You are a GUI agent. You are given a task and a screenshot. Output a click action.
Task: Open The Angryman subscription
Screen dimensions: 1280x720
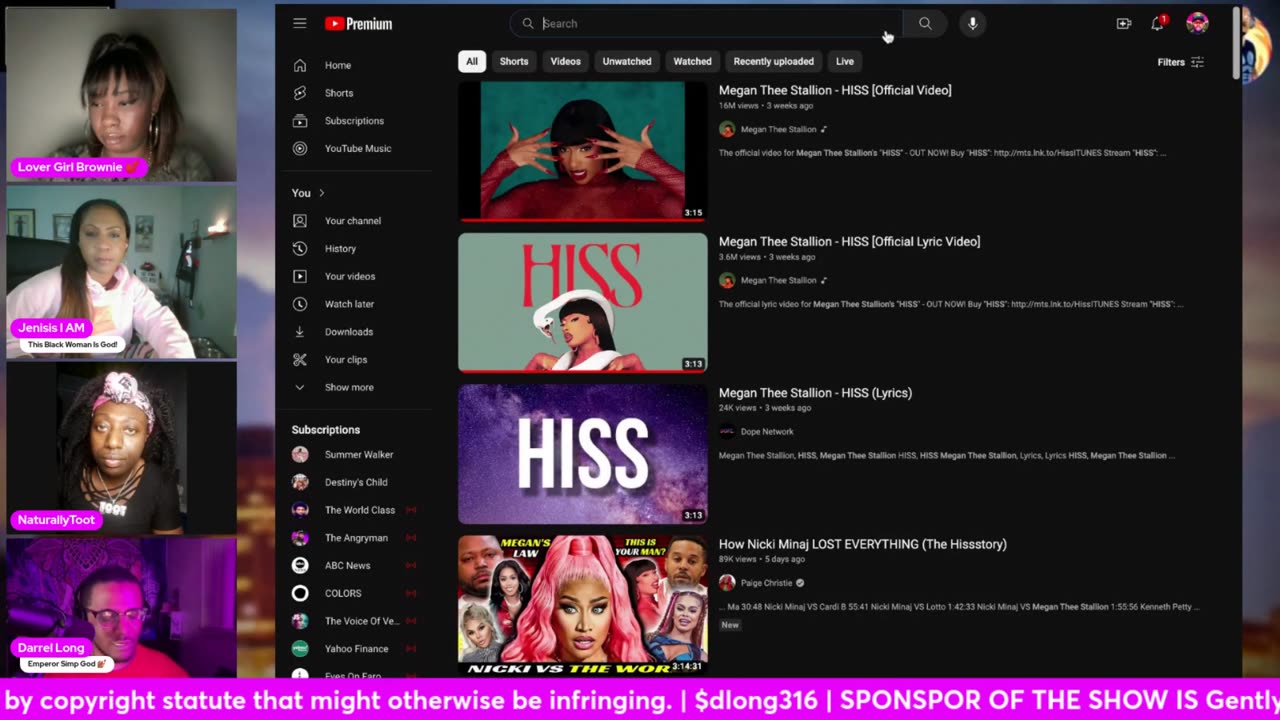(355, 538)
